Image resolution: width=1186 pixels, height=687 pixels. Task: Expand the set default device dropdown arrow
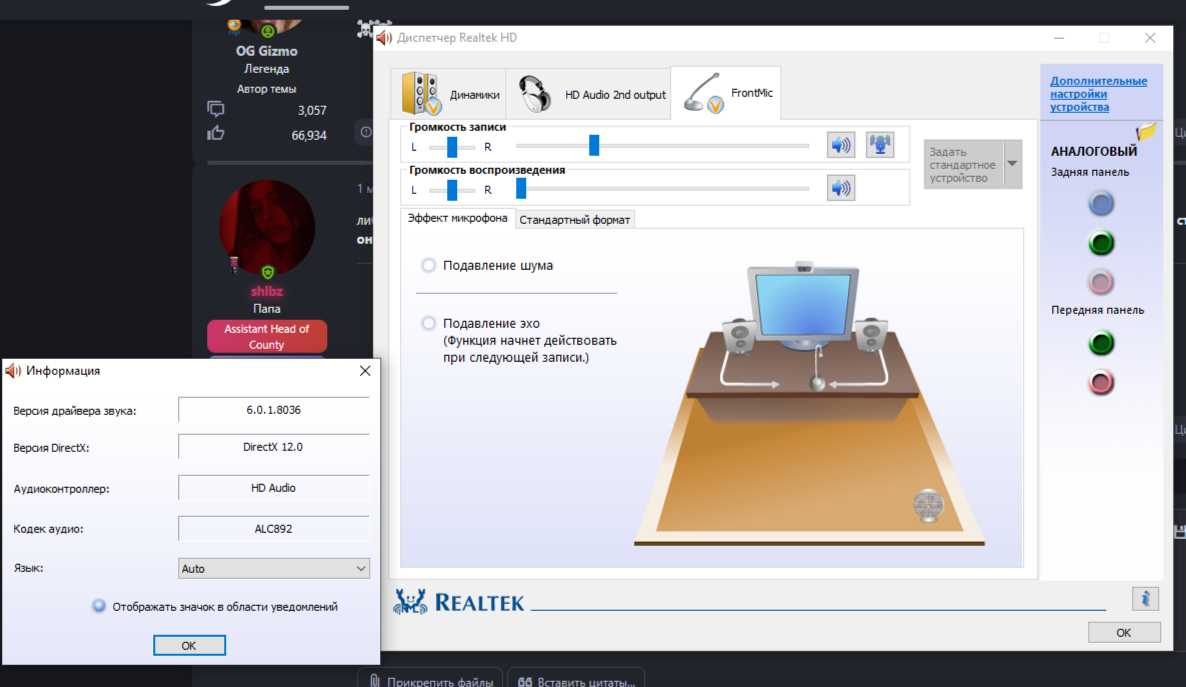coord(1012,164)
